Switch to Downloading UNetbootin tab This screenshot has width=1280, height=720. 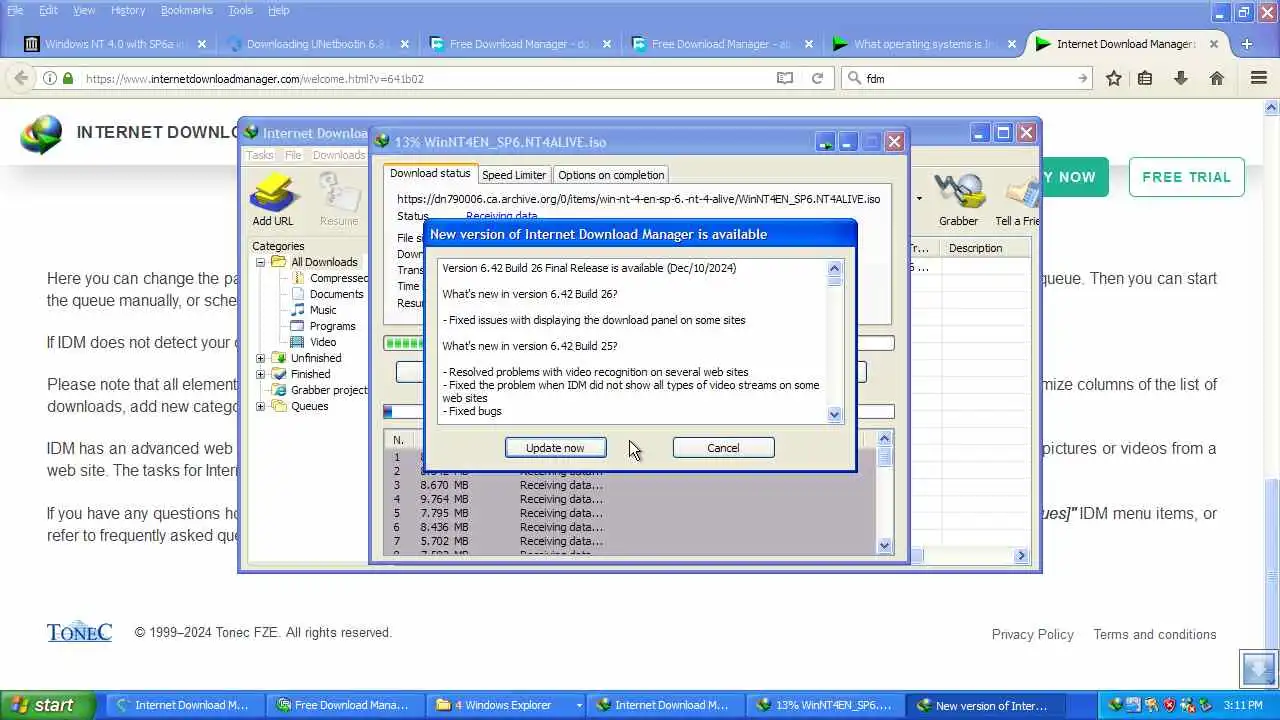tap(317, 44)
